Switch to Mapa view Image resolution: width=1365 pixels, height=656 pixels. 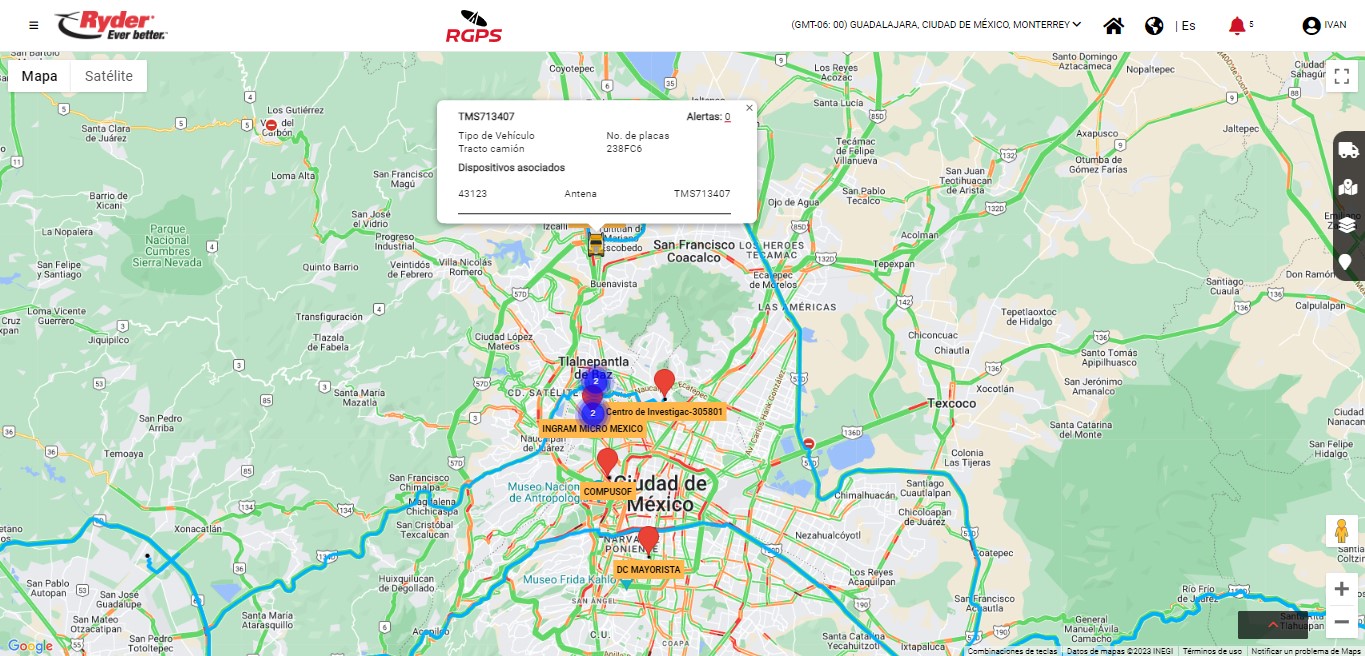pyautogui.click(x=40, y=76)
